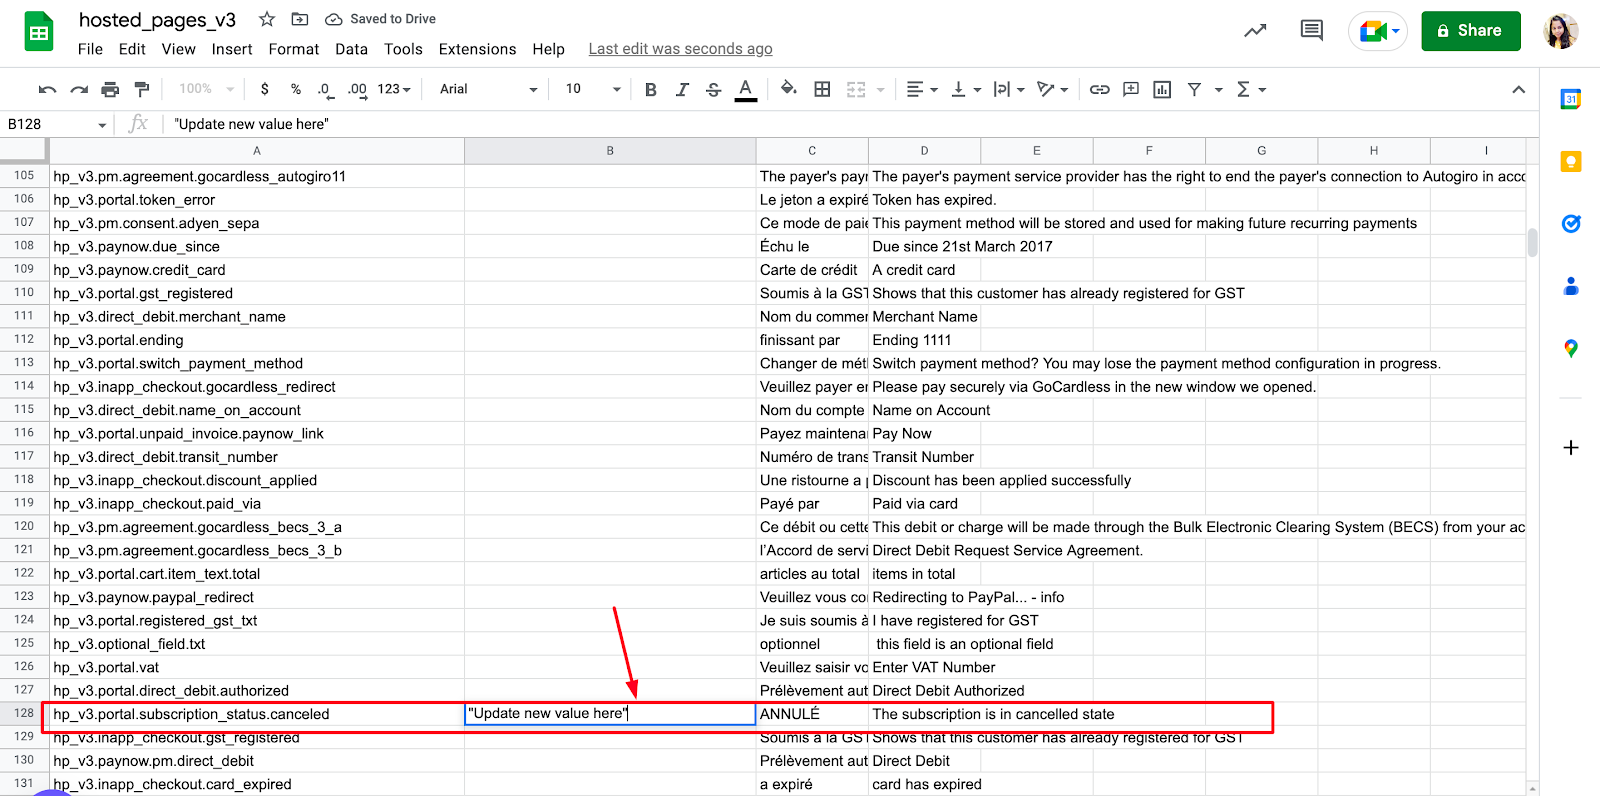This screenshot has width=1600, height=796.
Task: Expand the font size dropdown
Action: pyautogui.click(x=616, y=90)
